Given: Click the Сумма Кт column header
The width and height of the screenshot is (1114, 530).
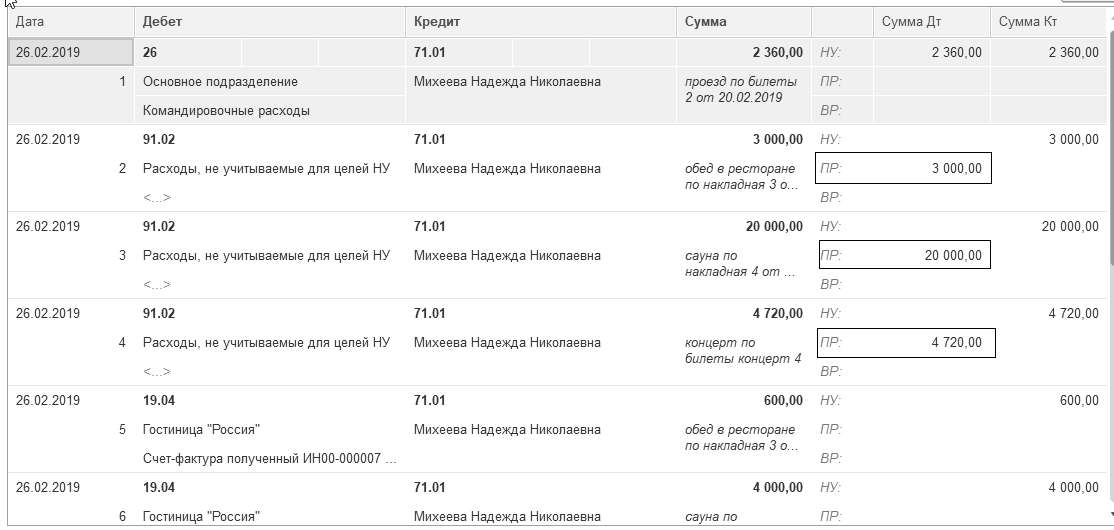Looking at the screenshot, I should click(1048, 21).
